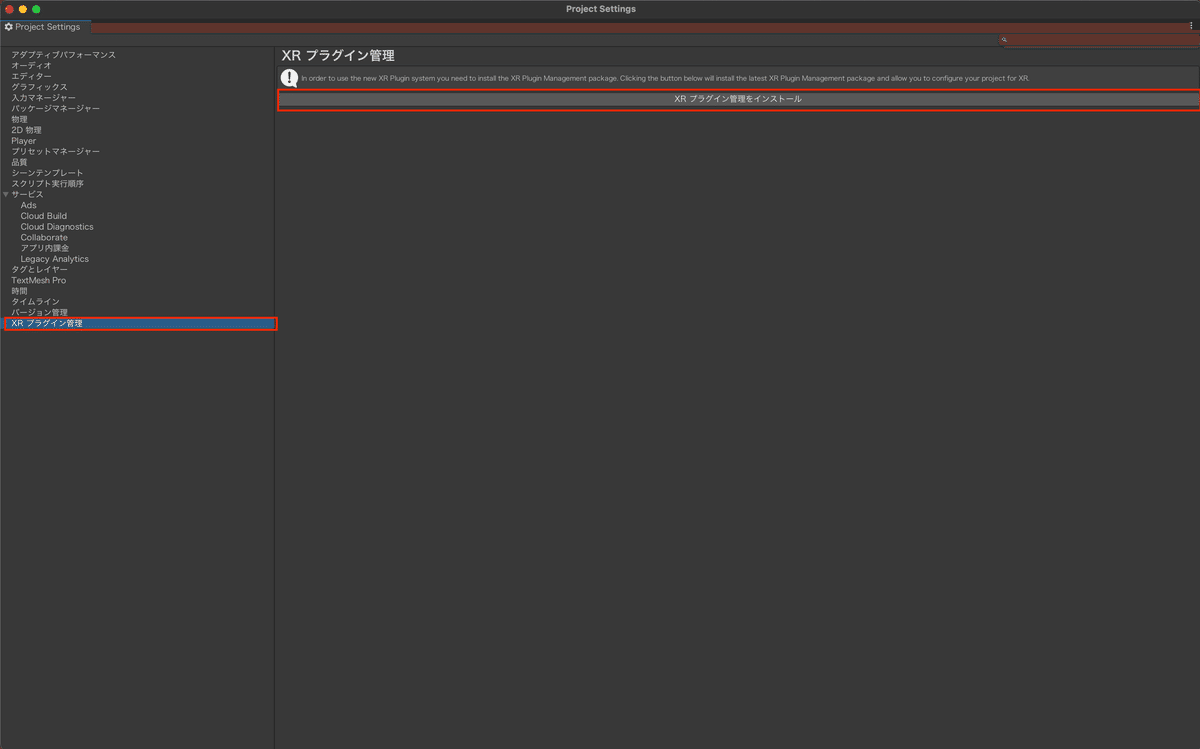The height and width of the screenshot is (749, 1200).
Task: Click the search magnifier icon
Action: [1006, 41]
